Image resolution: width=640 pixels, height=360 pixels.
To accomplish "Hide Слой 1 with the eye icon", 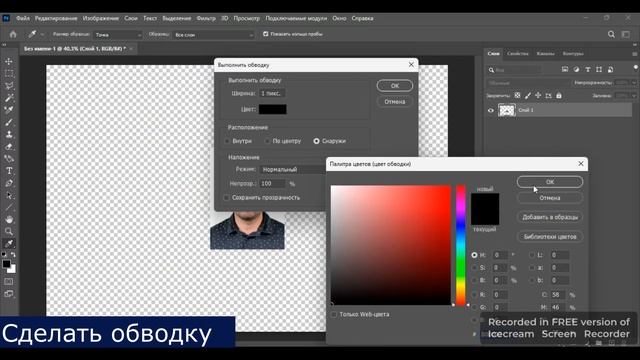I will pyautogui.click(x=491, y=110).
